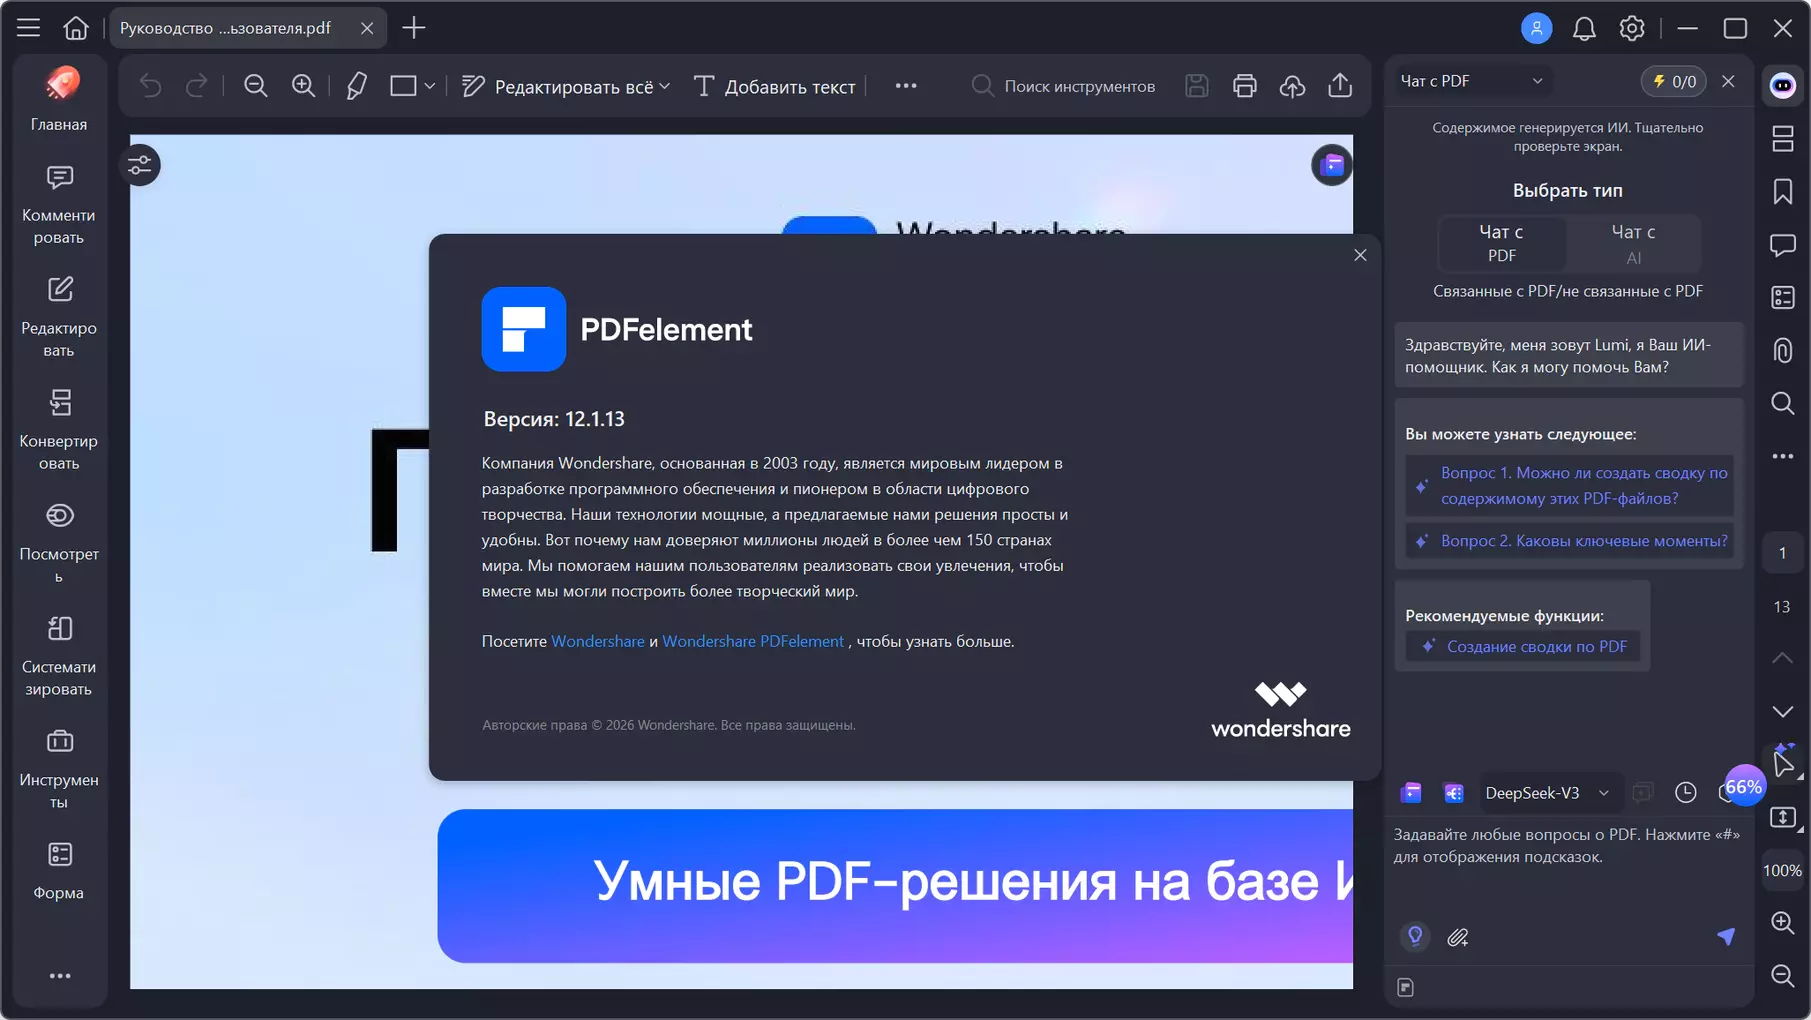Image resolution: width=1811 pixels, height=1020 pixels.
Task: Switch chat type to Чат с AI
Action: click(x=1633, y=243)
